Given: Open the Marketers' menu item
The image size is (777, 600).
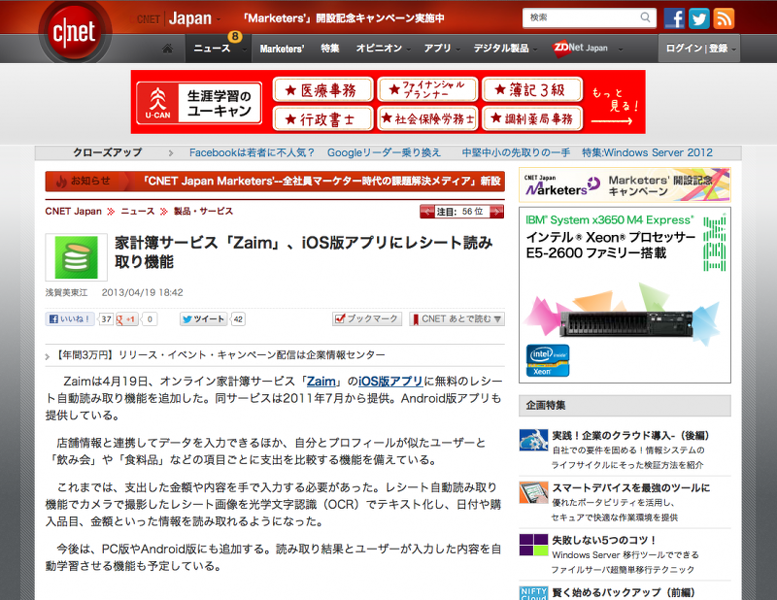Looking at the screenshot, I should [x=282, y=49].
